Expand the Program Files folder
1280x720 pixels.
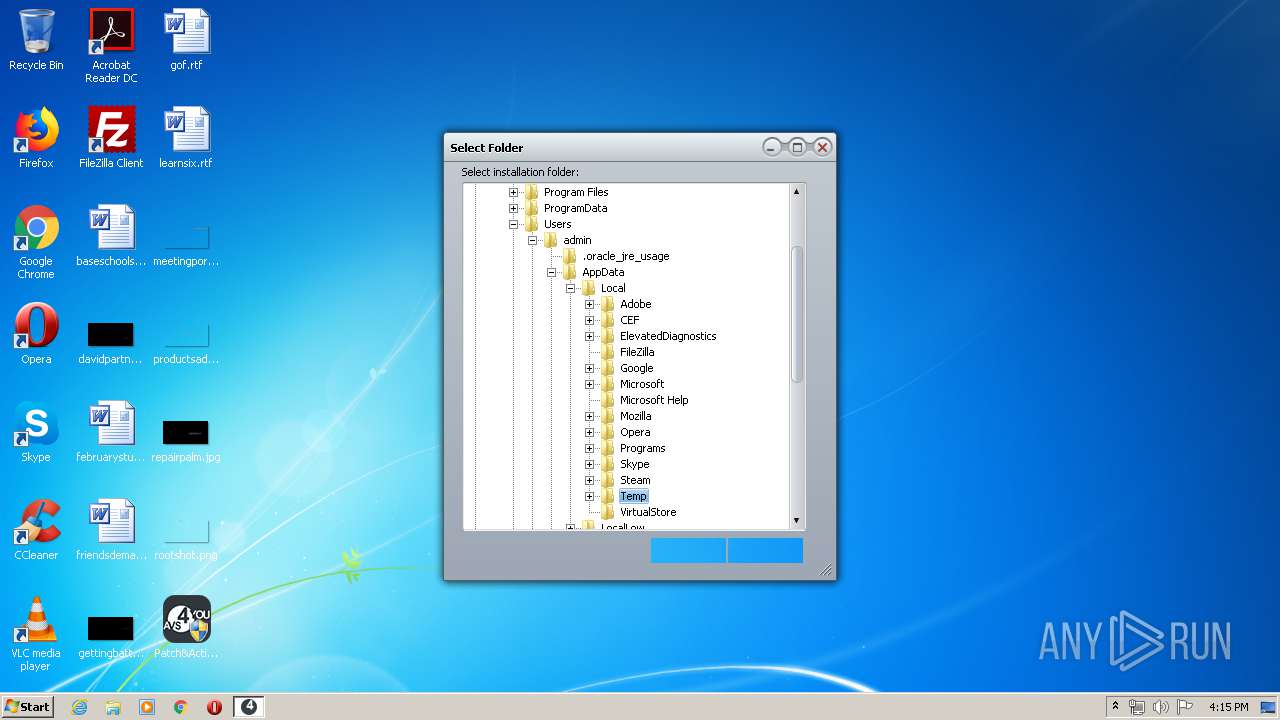(x=513, y=192)
